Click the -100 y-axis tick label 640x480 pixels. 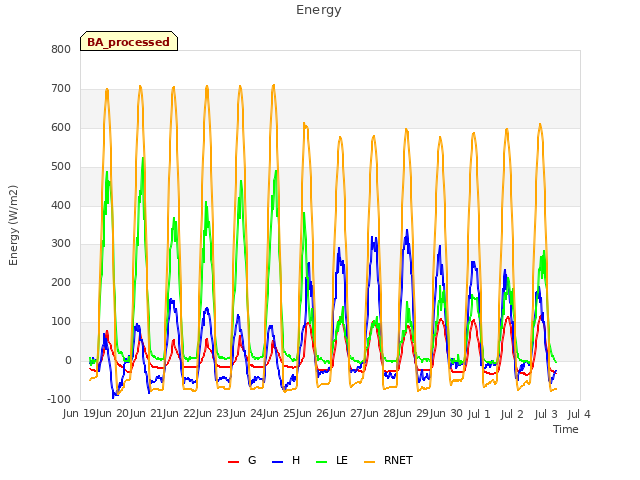59,399
